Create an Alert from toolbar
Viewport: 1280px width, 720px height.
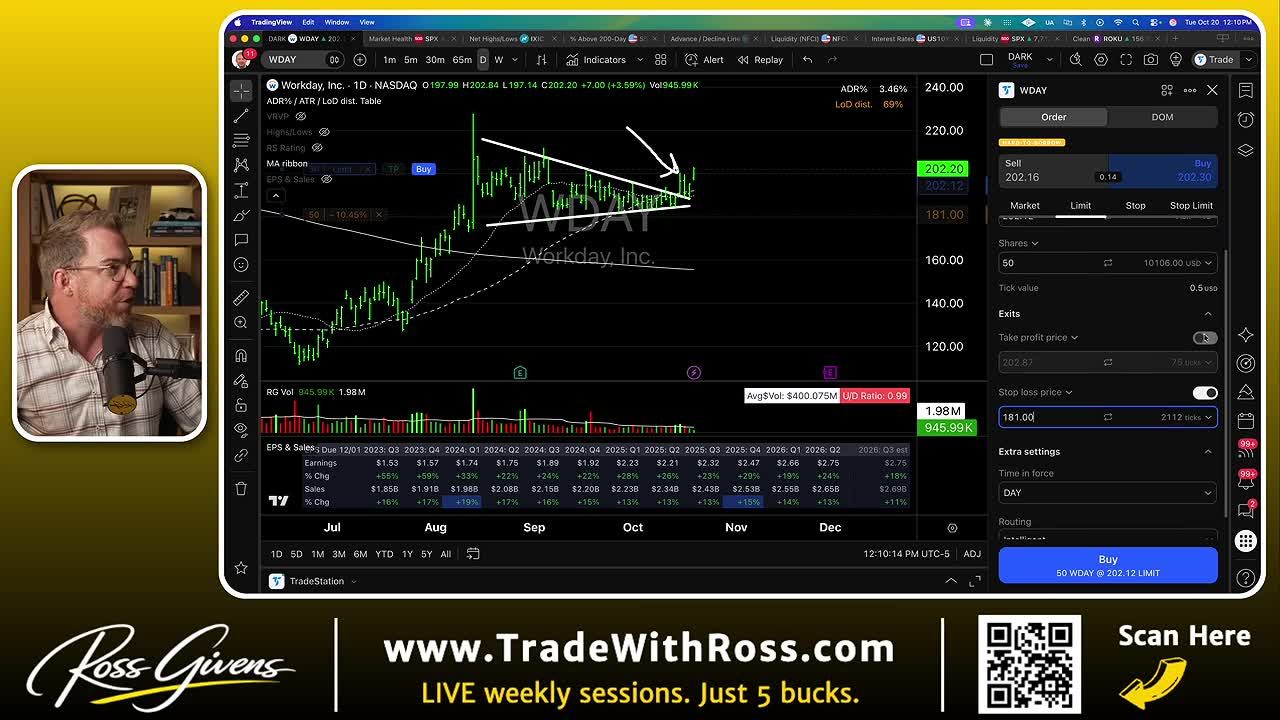[705, 60]
